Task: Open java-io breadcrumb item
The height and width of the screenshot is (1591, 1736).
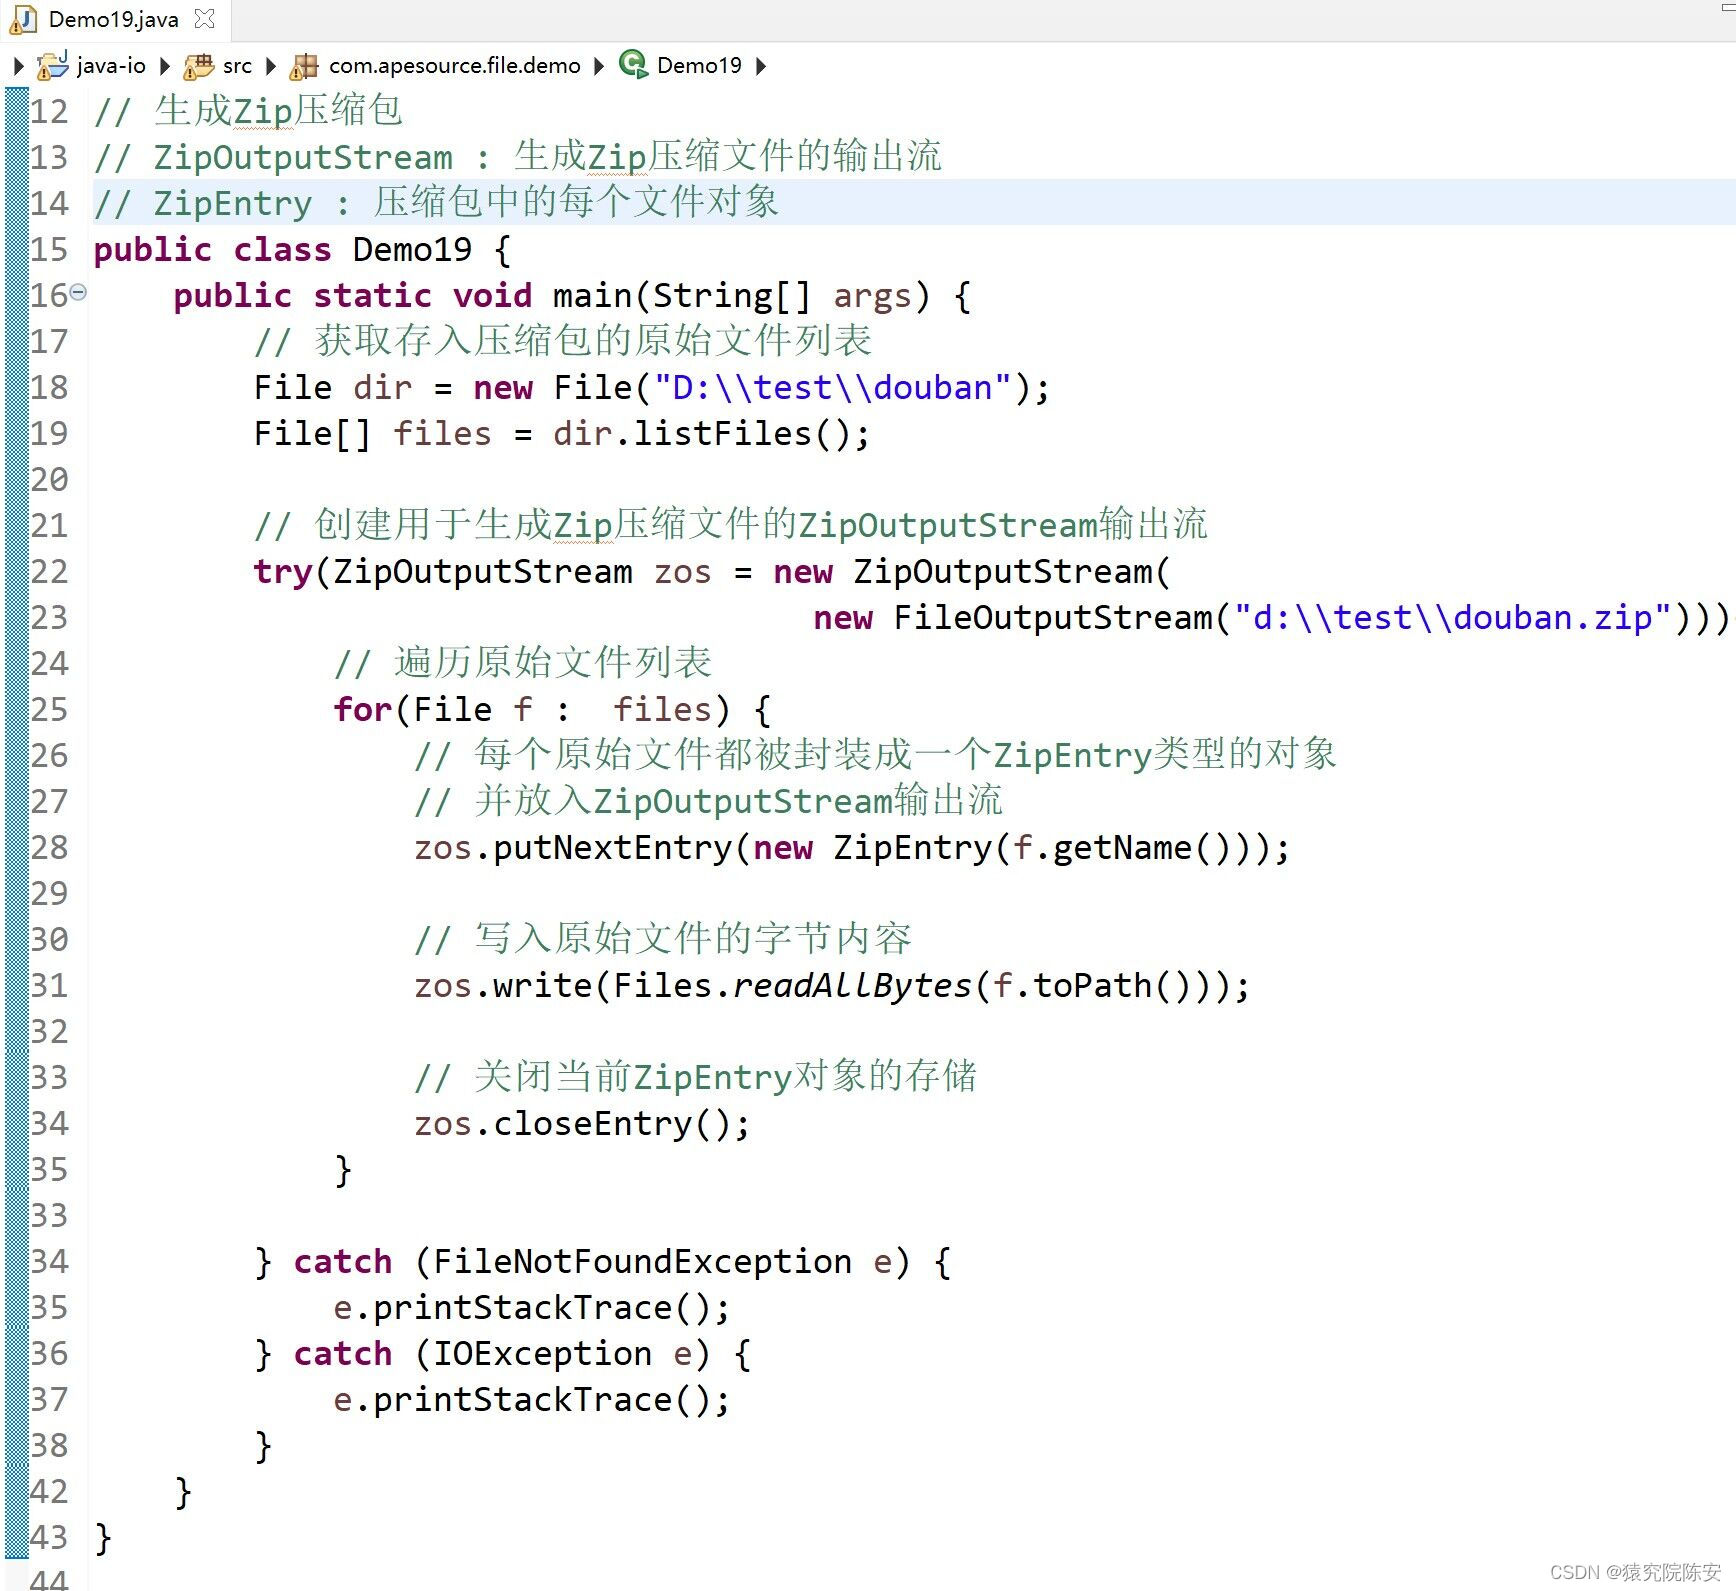Action: (x=111, y=66)
